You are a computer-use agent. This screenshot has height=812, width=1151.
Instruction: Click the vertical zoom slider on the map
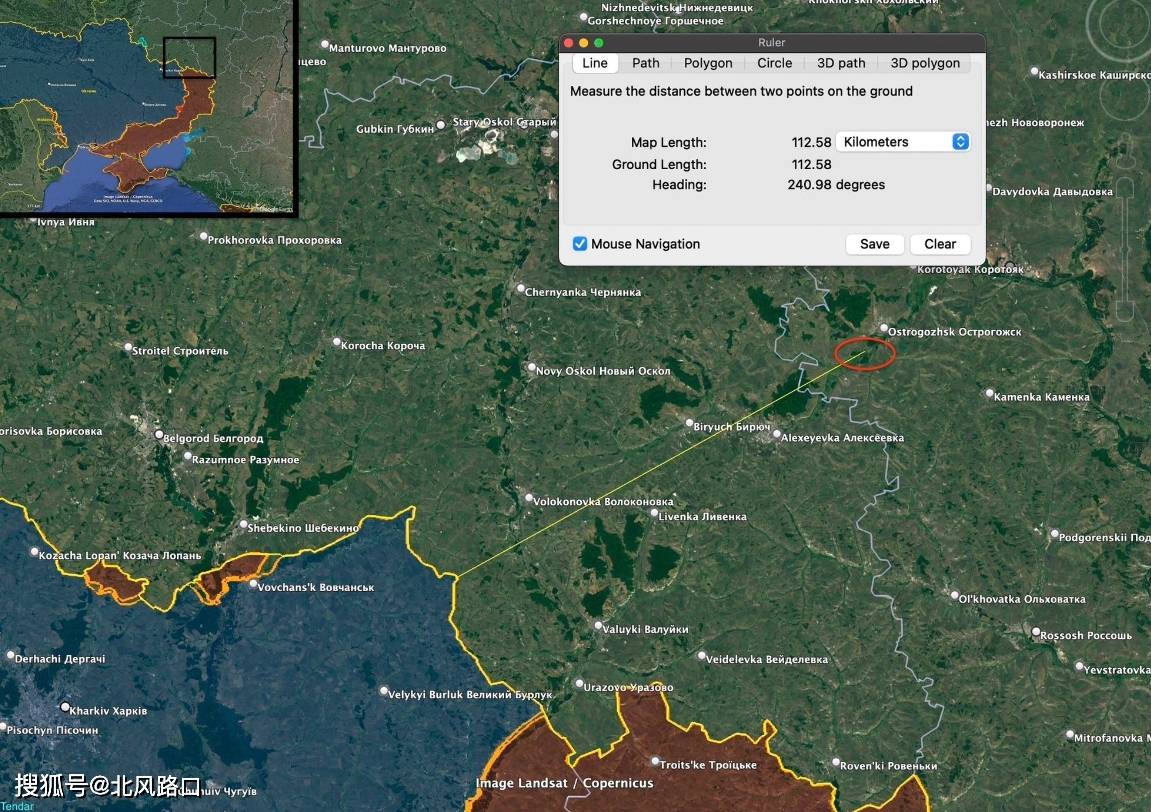(1125, 250)
